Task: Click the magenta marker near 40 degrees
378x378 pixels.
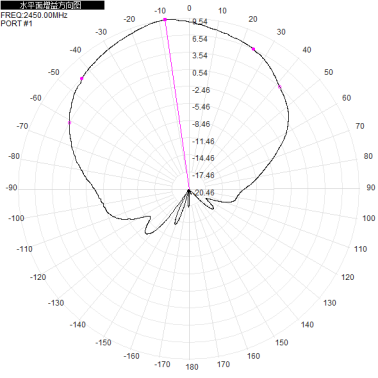Action: point(280,87)
